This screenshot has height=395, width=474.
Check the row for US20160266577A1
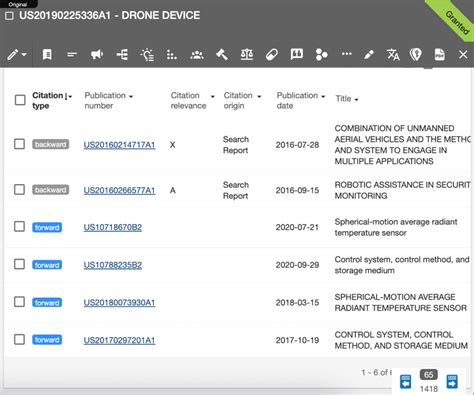pyautogui.click(x=19, y=190)
